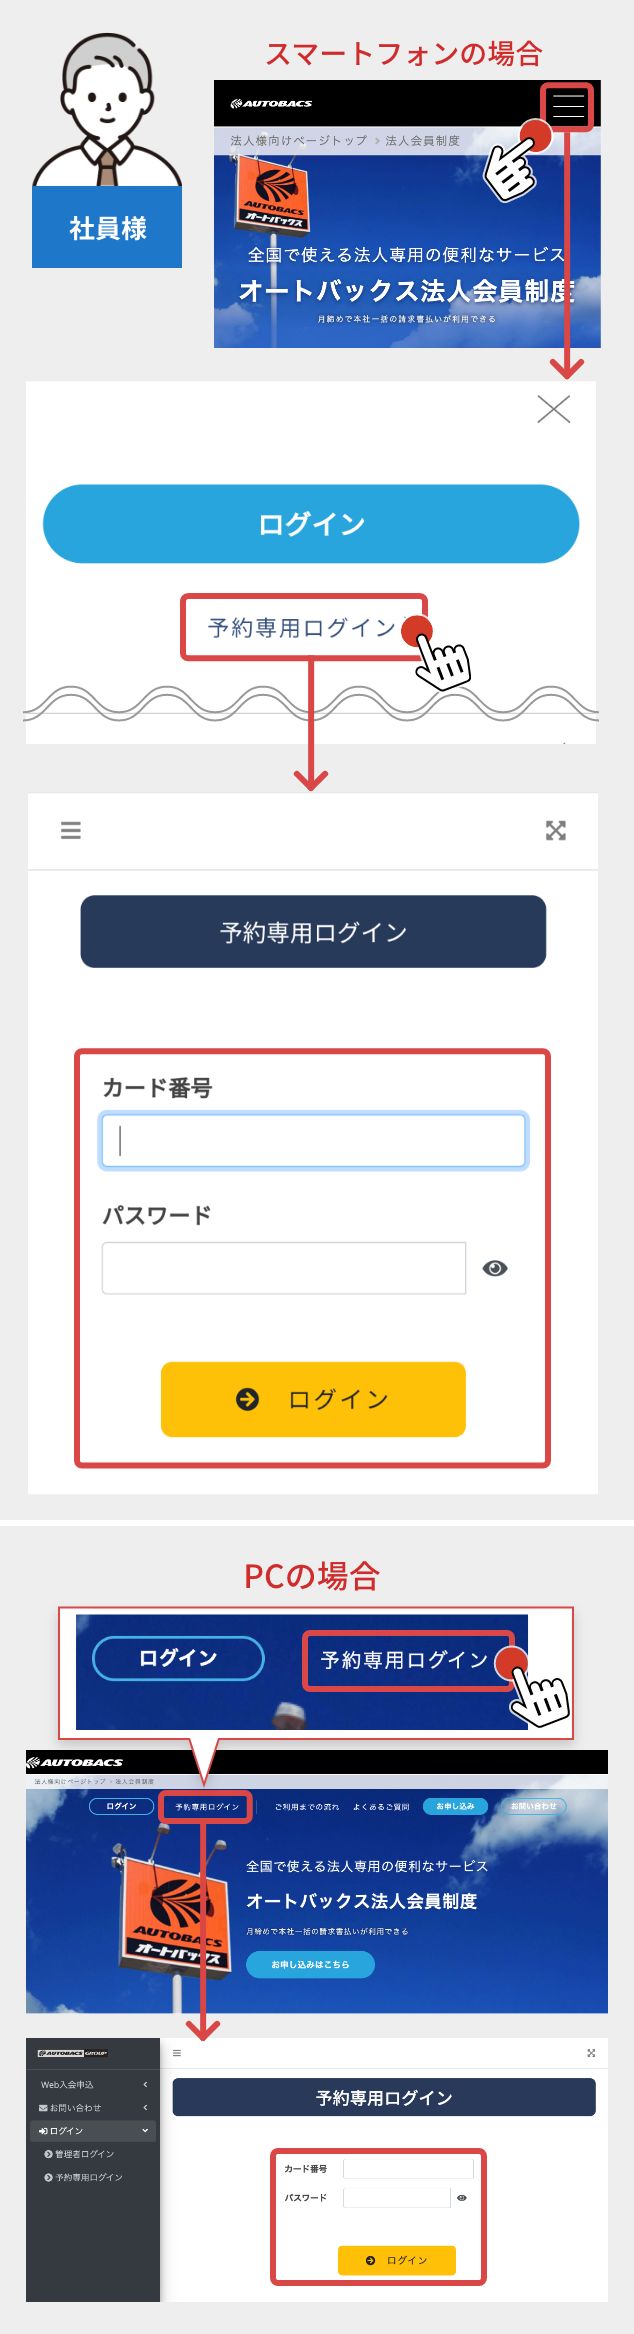Click お問い合わせ button in PC top navigation

tap(533, 1806)
